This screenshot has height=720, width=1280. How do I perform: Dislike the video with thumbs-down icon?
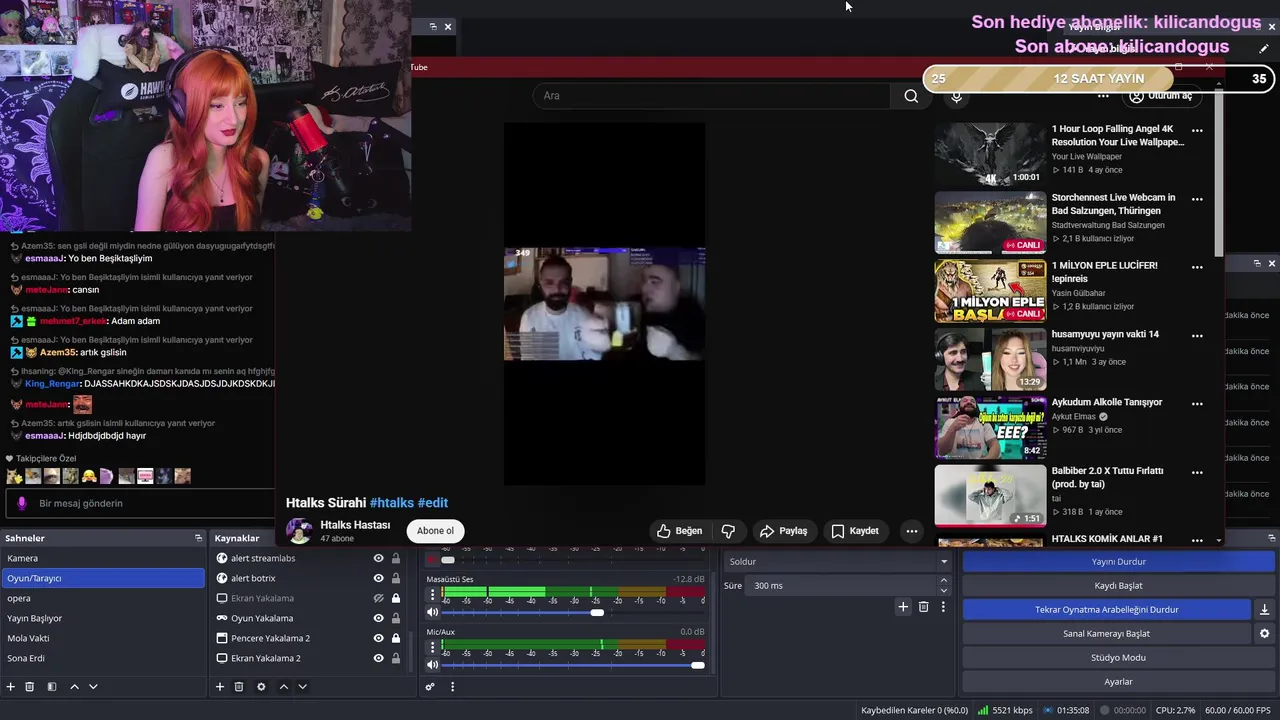pyautogui.click(x=728, y=531)
